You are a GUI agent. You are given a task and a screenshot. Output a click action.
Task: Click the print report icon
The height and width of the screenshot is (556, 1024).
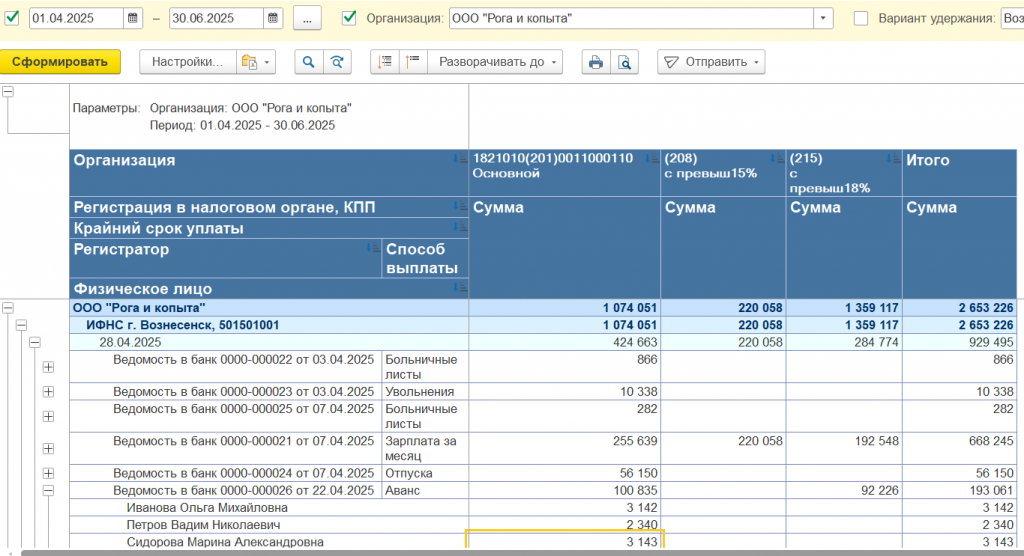[x=596, y=62]
